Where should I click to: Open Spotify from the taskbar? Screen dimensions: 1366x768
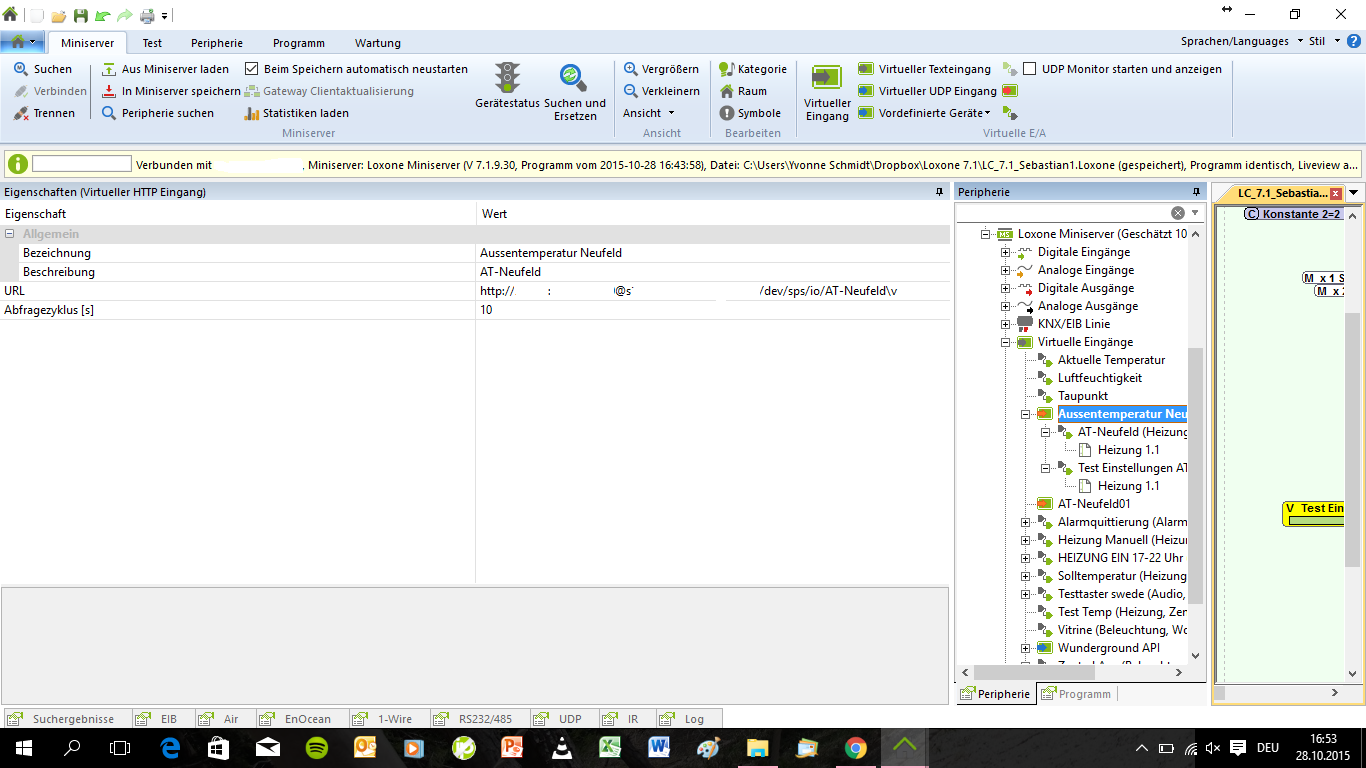[316, 747]
